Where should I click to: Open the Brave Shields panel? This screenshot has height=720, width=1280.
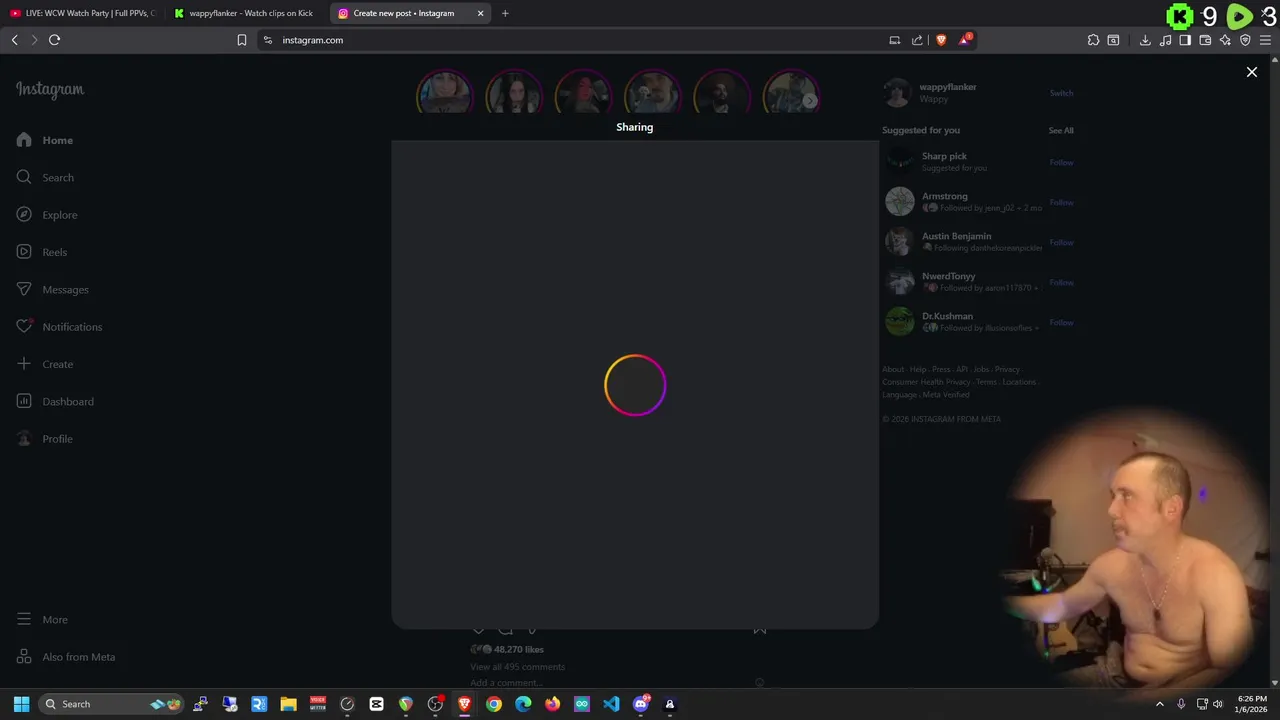pyautogui.click(x=941, y=40)
